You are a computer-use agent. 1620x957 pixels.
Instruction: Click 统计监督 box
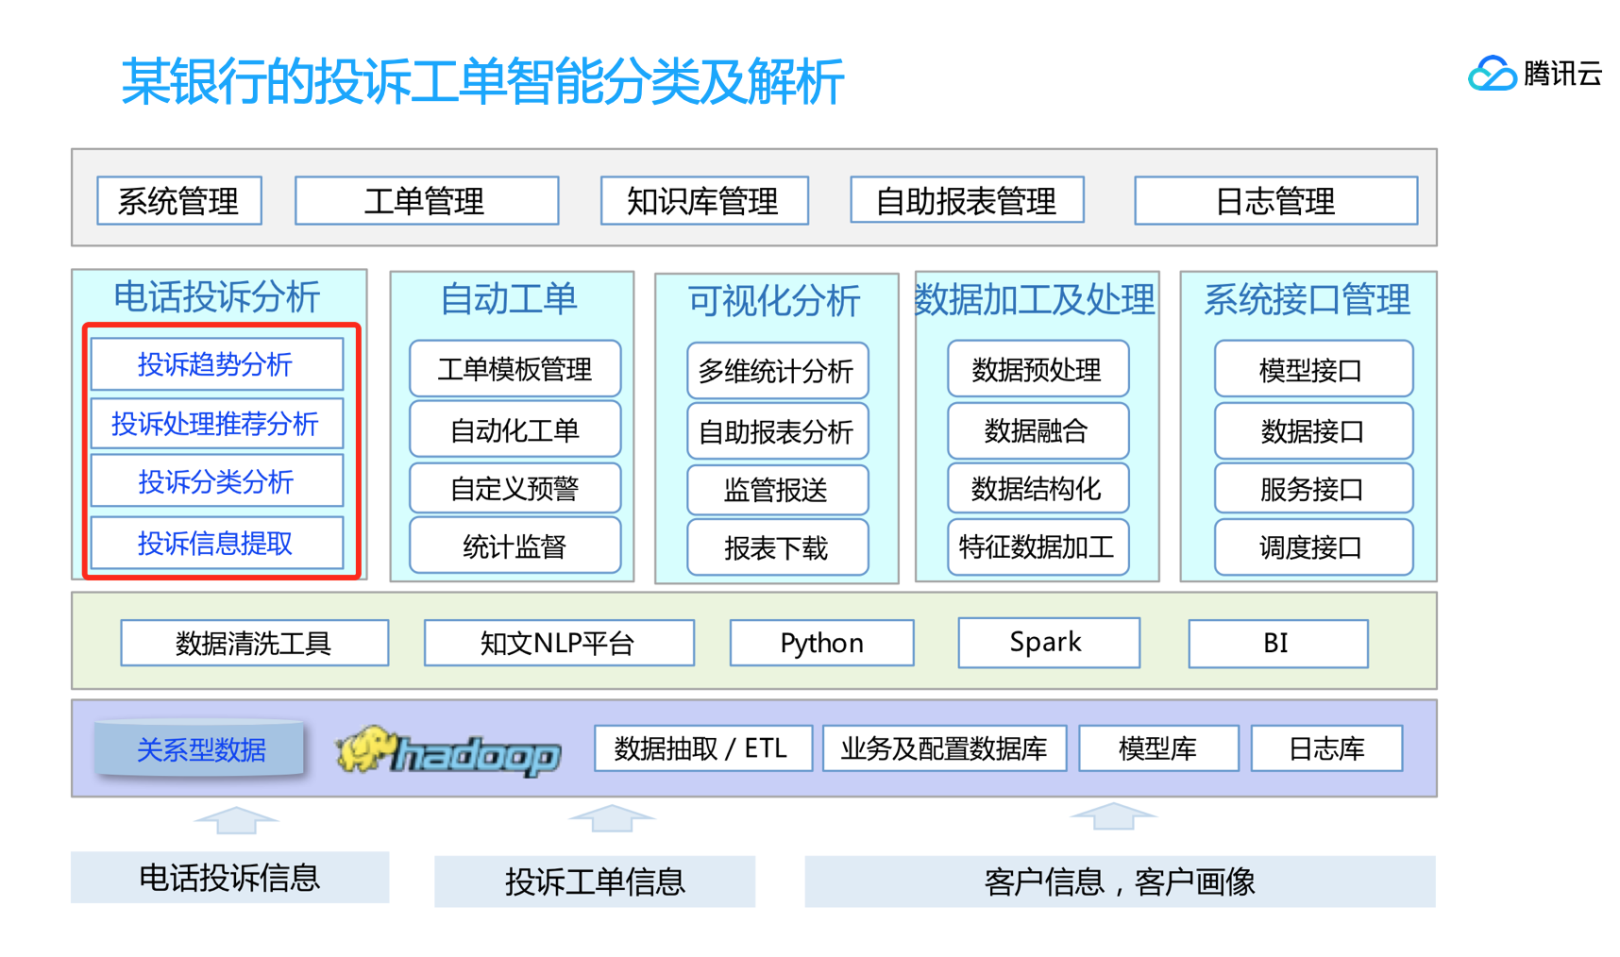(515, 546)
